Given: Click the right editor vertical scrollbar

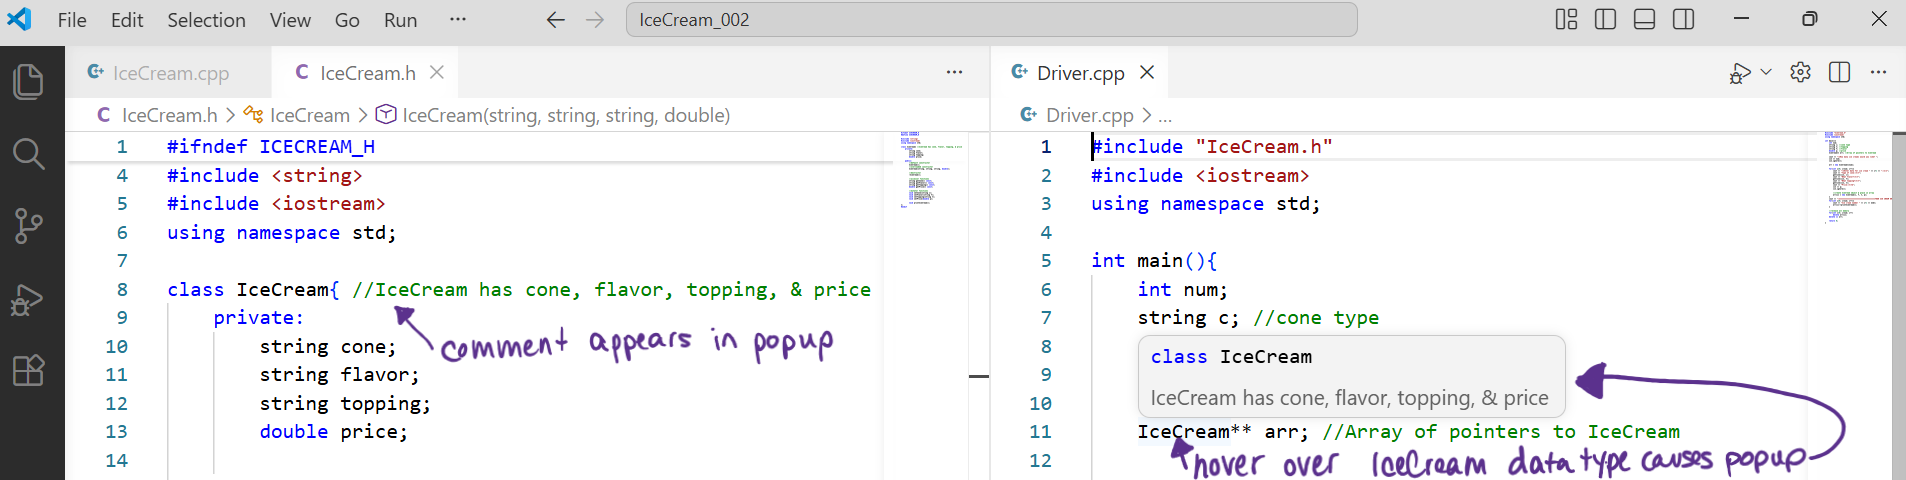Looking at the screenshot, I should 1899,306.
